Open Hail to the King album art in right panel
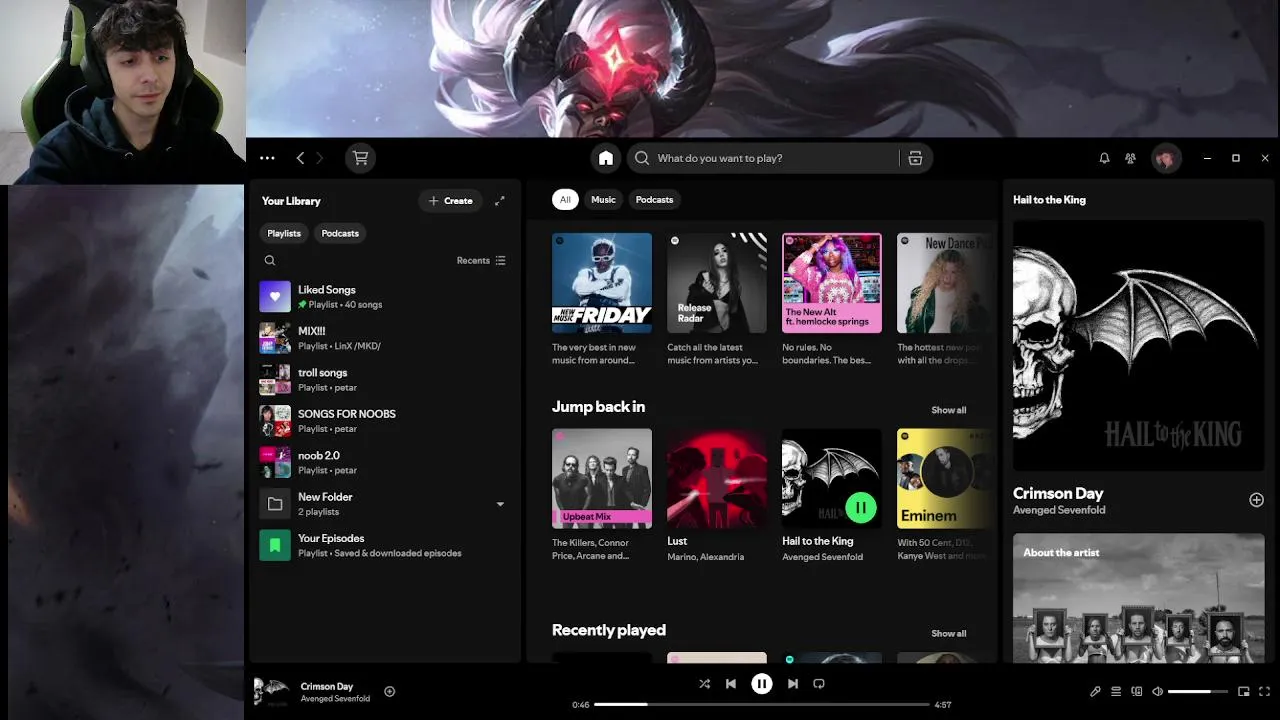This screenshot has height=720, width=1280. click(x=1138, y=345)
